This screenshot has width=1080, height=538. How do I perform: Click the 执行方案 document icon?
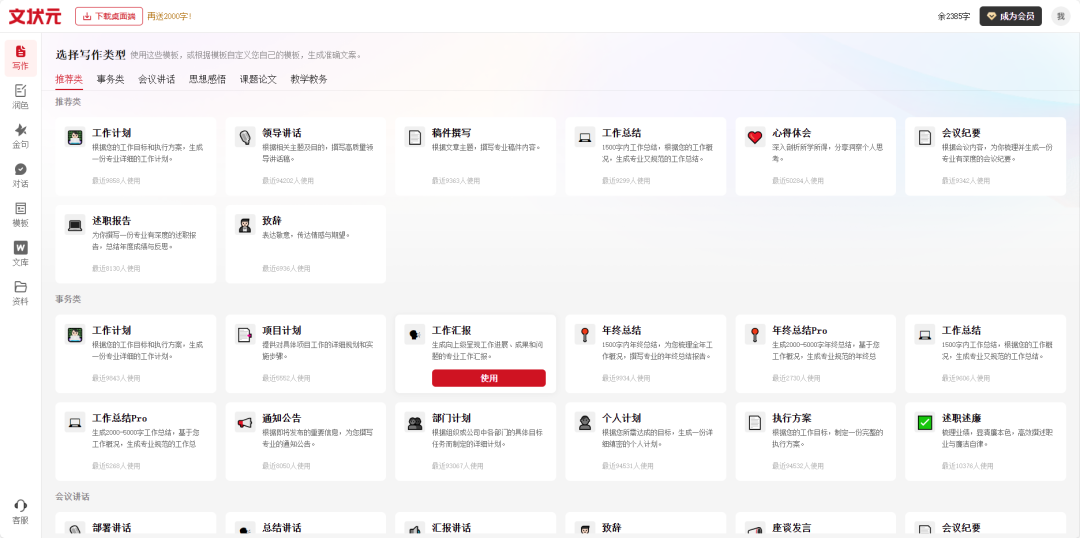[755, 422]
